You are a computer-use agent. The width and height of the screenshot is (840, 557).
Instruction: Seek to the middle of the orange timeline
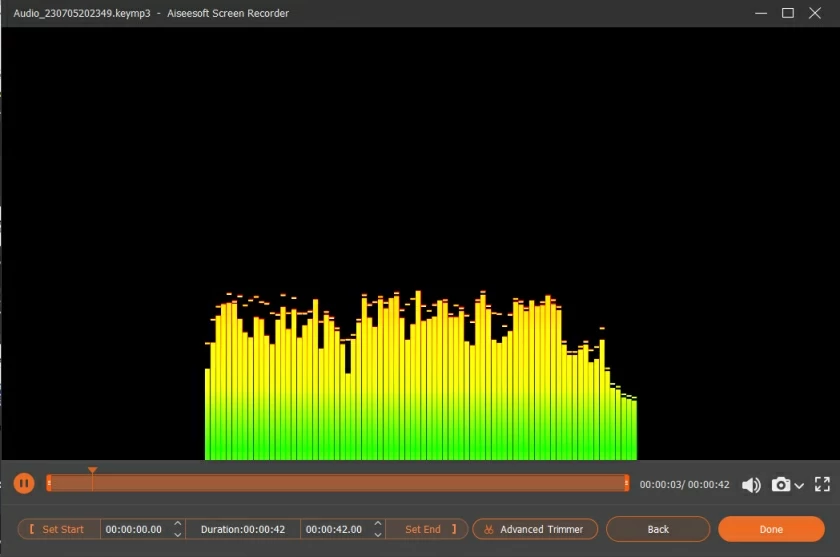coord(338,483)
